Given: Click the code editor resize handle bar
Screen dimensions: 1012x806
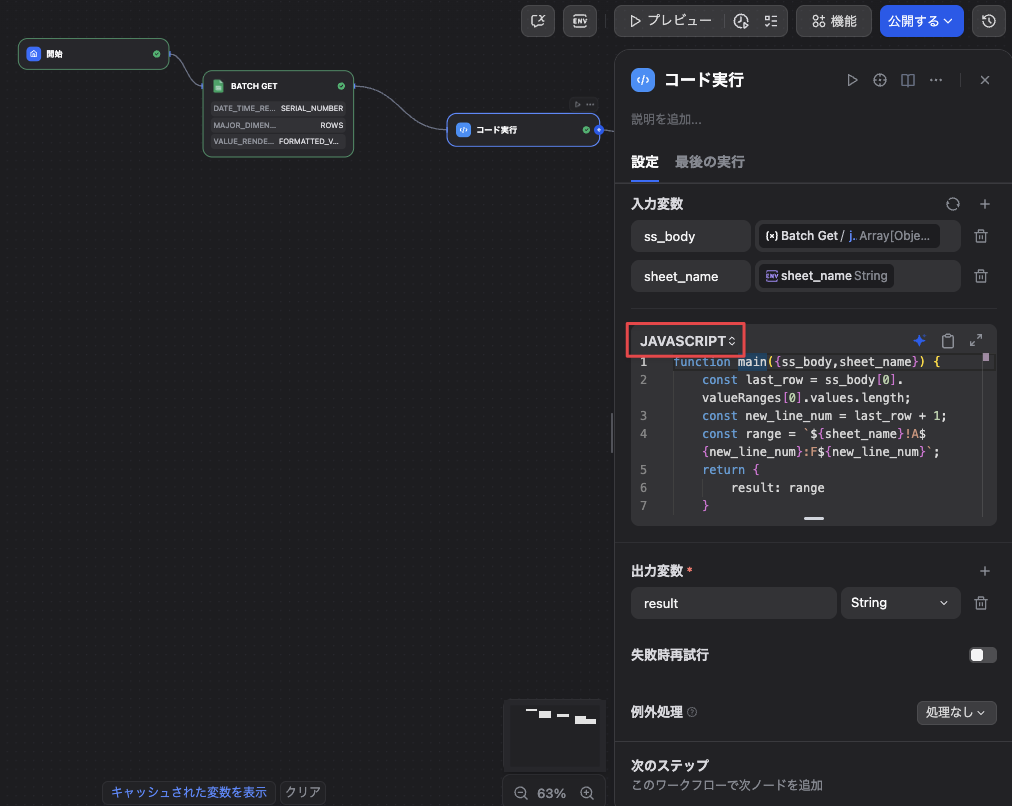Looking at the screenshot, I should click(813, 518).
